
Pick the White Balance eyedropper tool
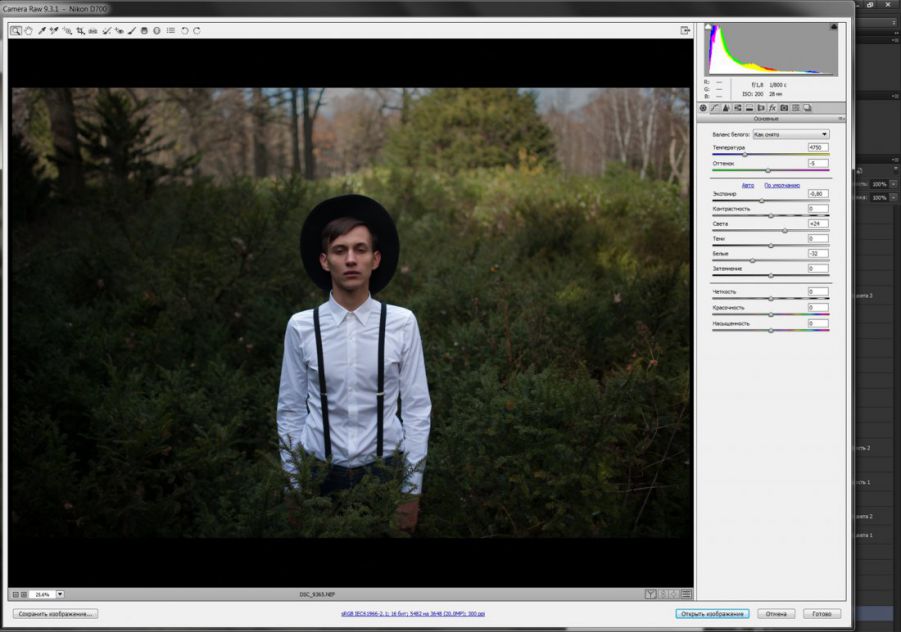(41, 31)
